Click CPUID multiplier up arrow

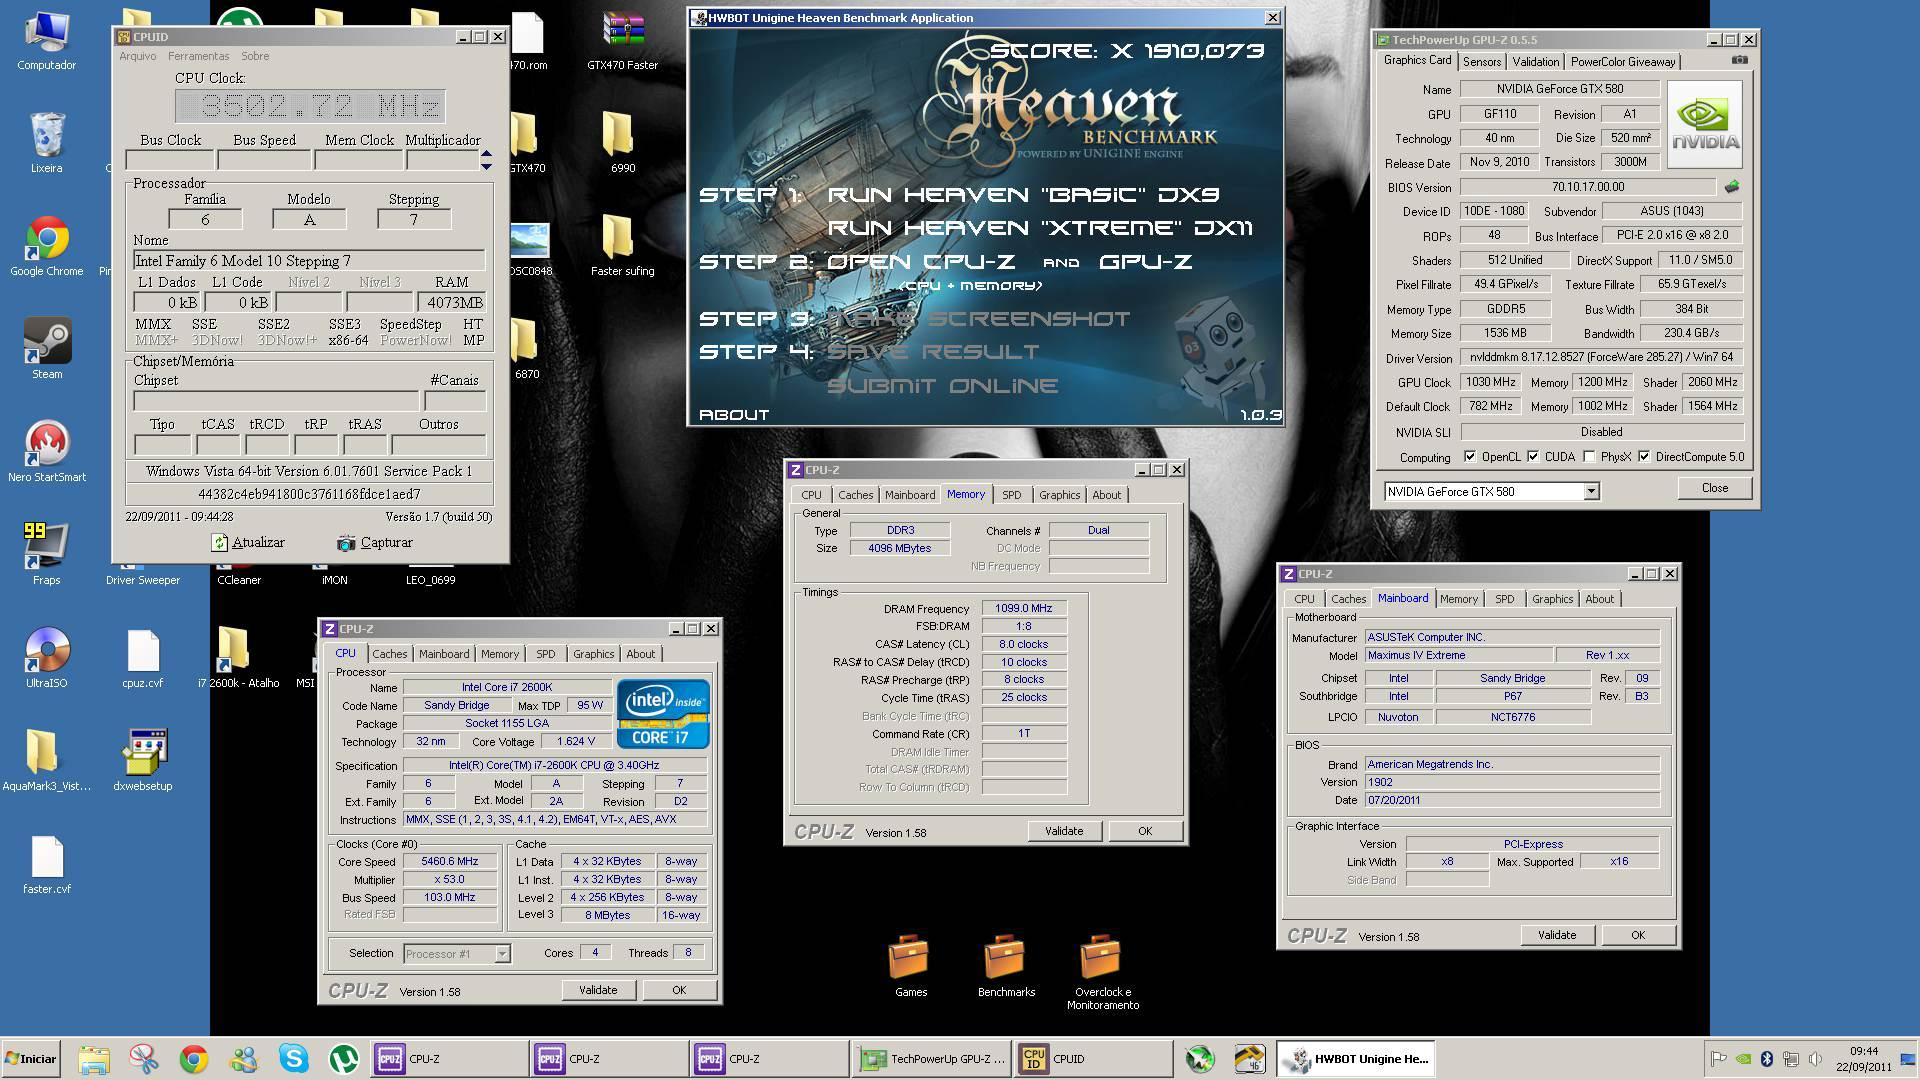[486, 153]
